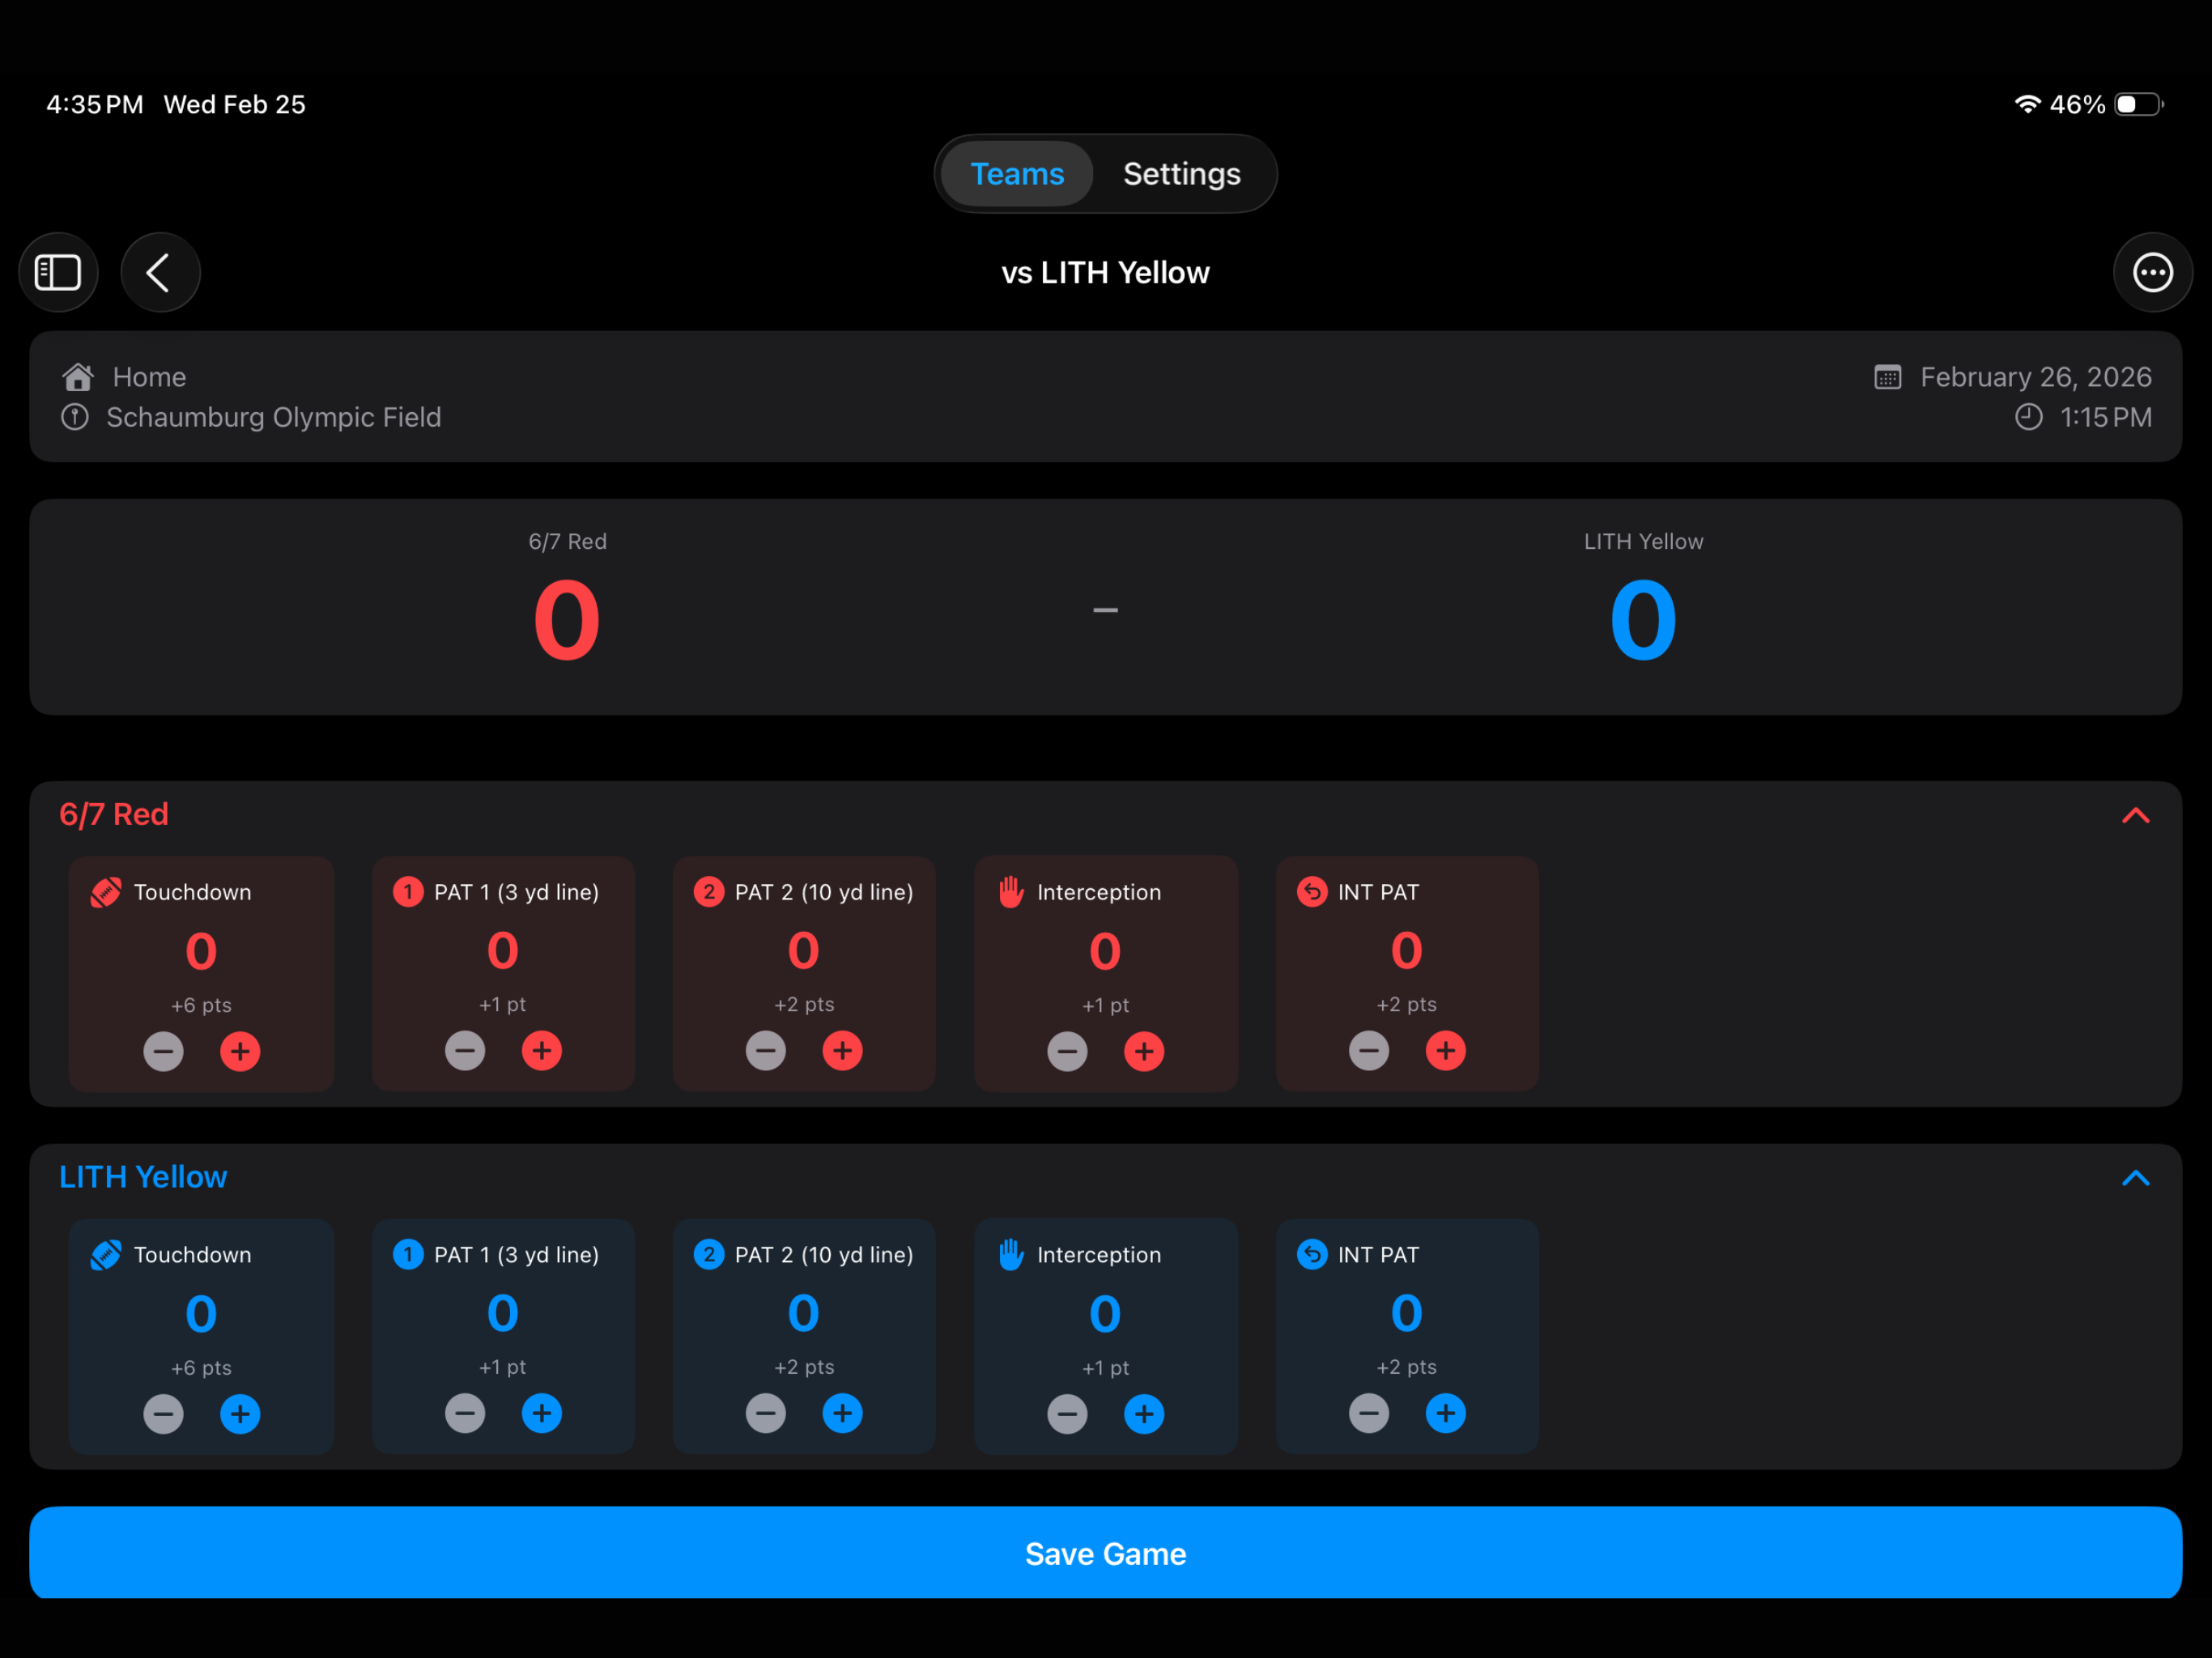This screenshot has height=1658, width=2212.
Task: Add a PAT 1 for LITH Yellow
Action: click(542, 1413)
